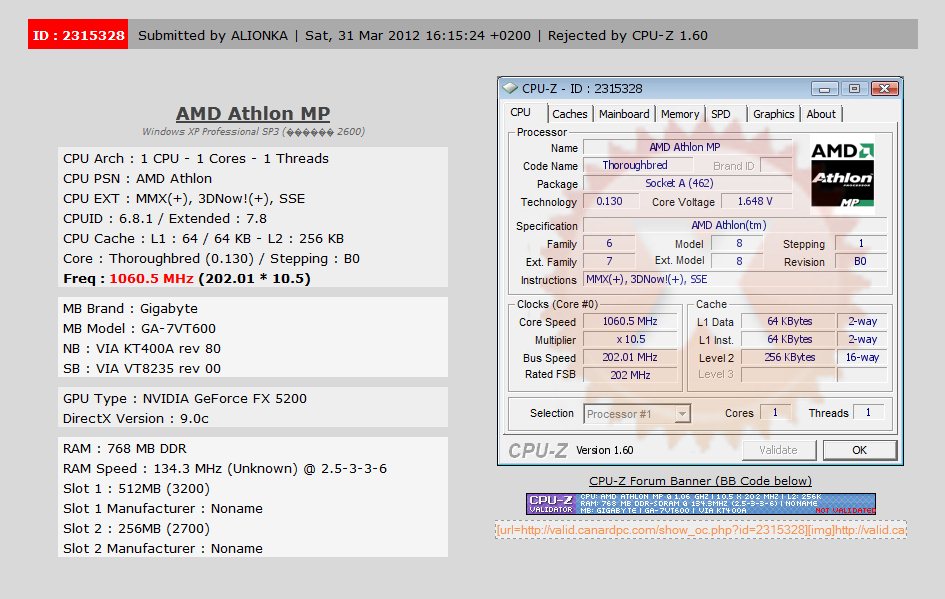Click the Technology value 0.130
The height and width of the screenshot is (599, 945).
(x=610, y=201)
